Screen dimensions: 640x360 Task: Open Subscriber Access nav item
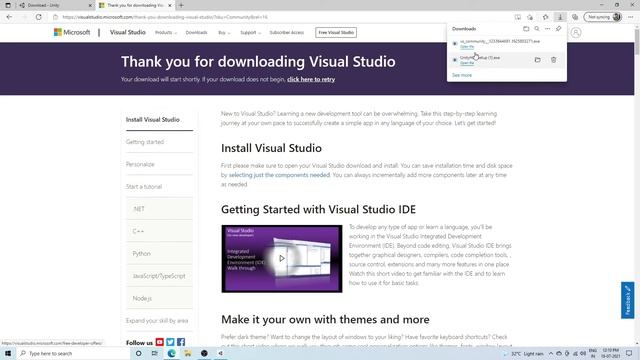click(287, 33)
